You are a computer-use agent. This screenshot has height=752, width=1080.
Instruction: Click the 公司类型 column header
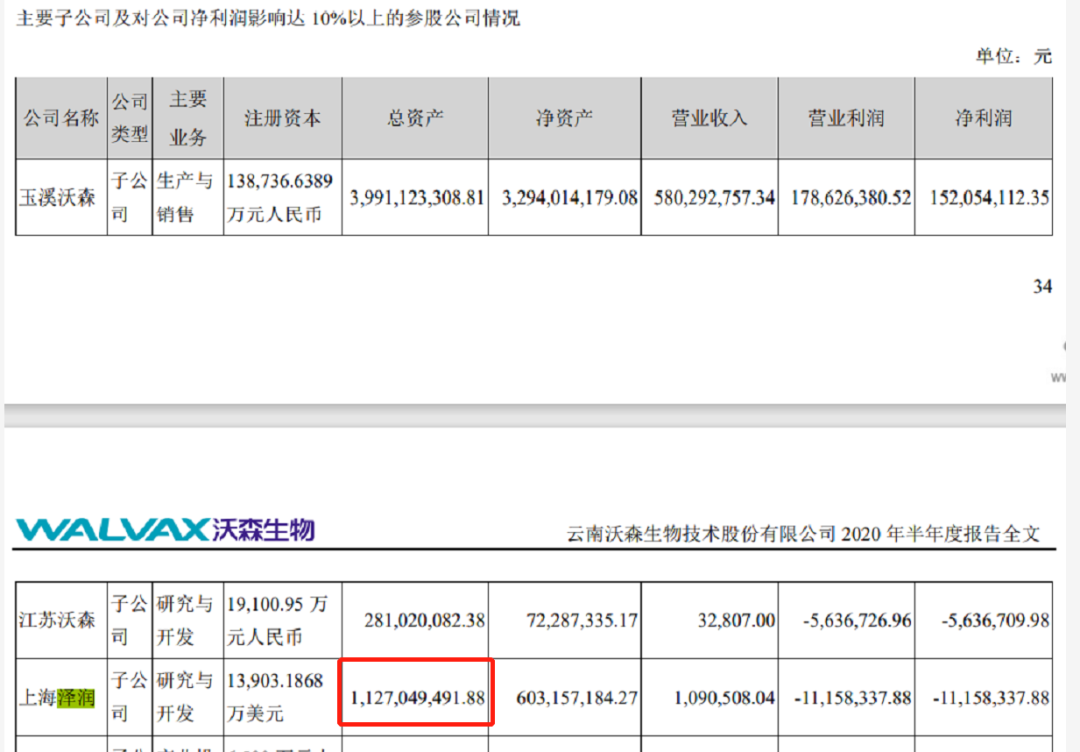pos(129,118)
